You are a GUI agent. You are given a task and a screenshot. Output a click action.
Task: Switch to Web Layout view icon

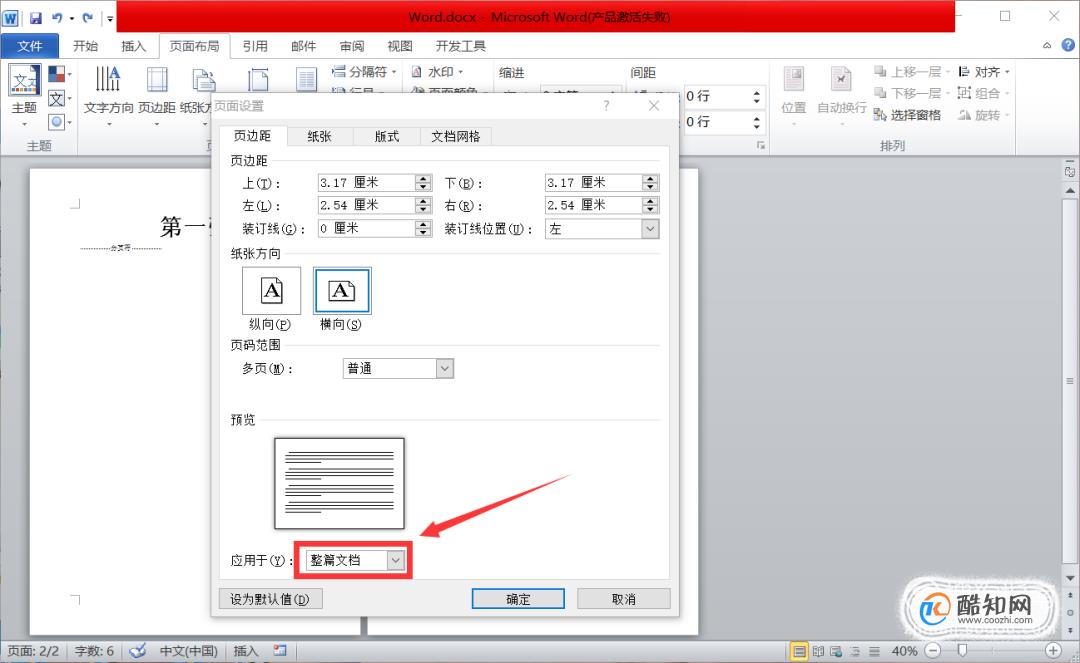836,651
